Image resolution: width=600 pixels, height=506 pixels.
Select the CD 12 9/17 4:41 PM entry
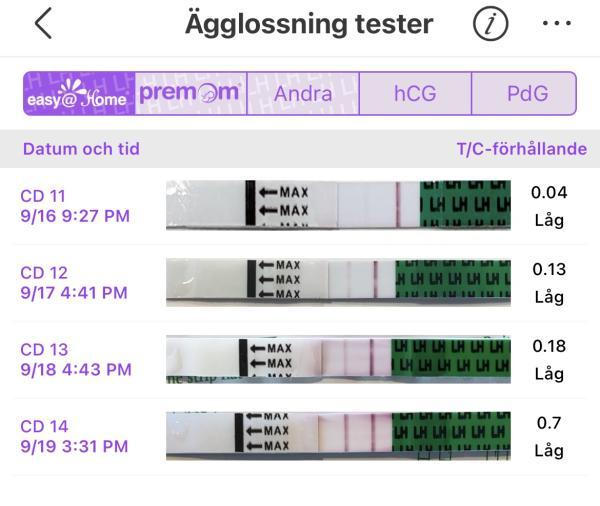tap(74, 283)
